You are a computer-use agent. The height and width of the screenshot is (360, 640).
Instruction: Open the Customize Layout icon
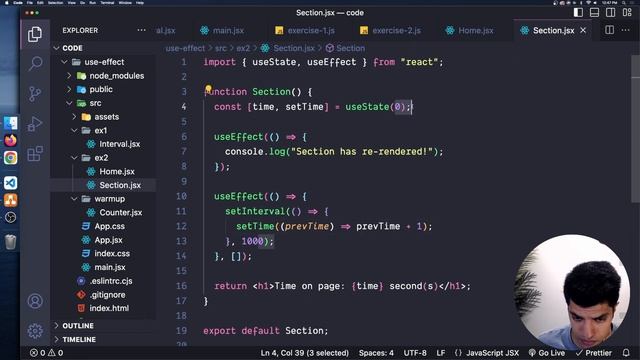pos(627,13)
